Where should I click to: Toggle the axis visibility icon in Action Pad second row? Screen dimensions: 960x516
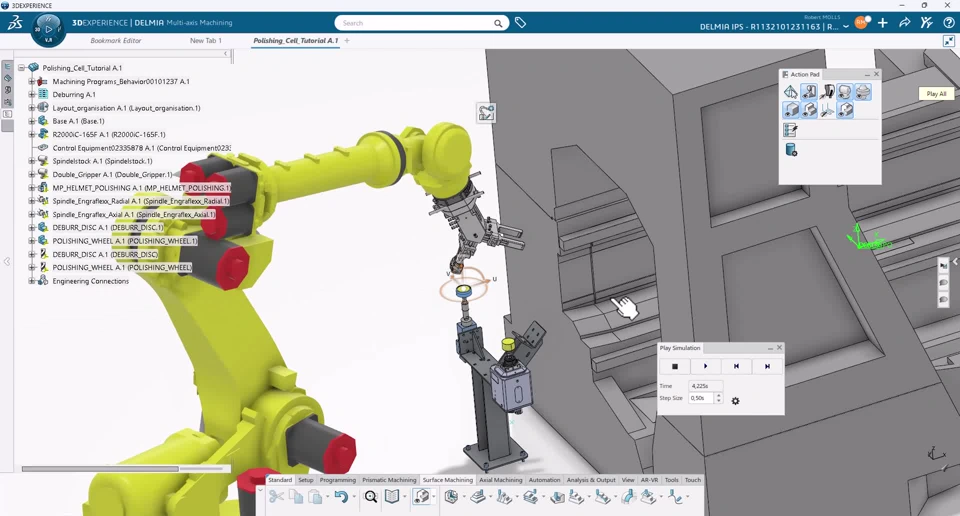coord(827,110)
